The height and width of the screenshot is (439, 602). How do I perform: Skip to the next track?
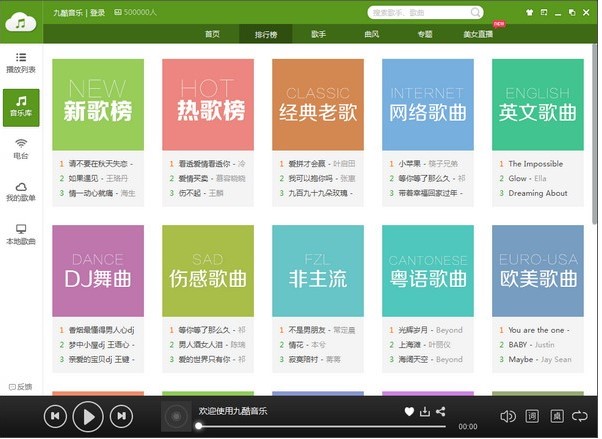click(120, 415)
